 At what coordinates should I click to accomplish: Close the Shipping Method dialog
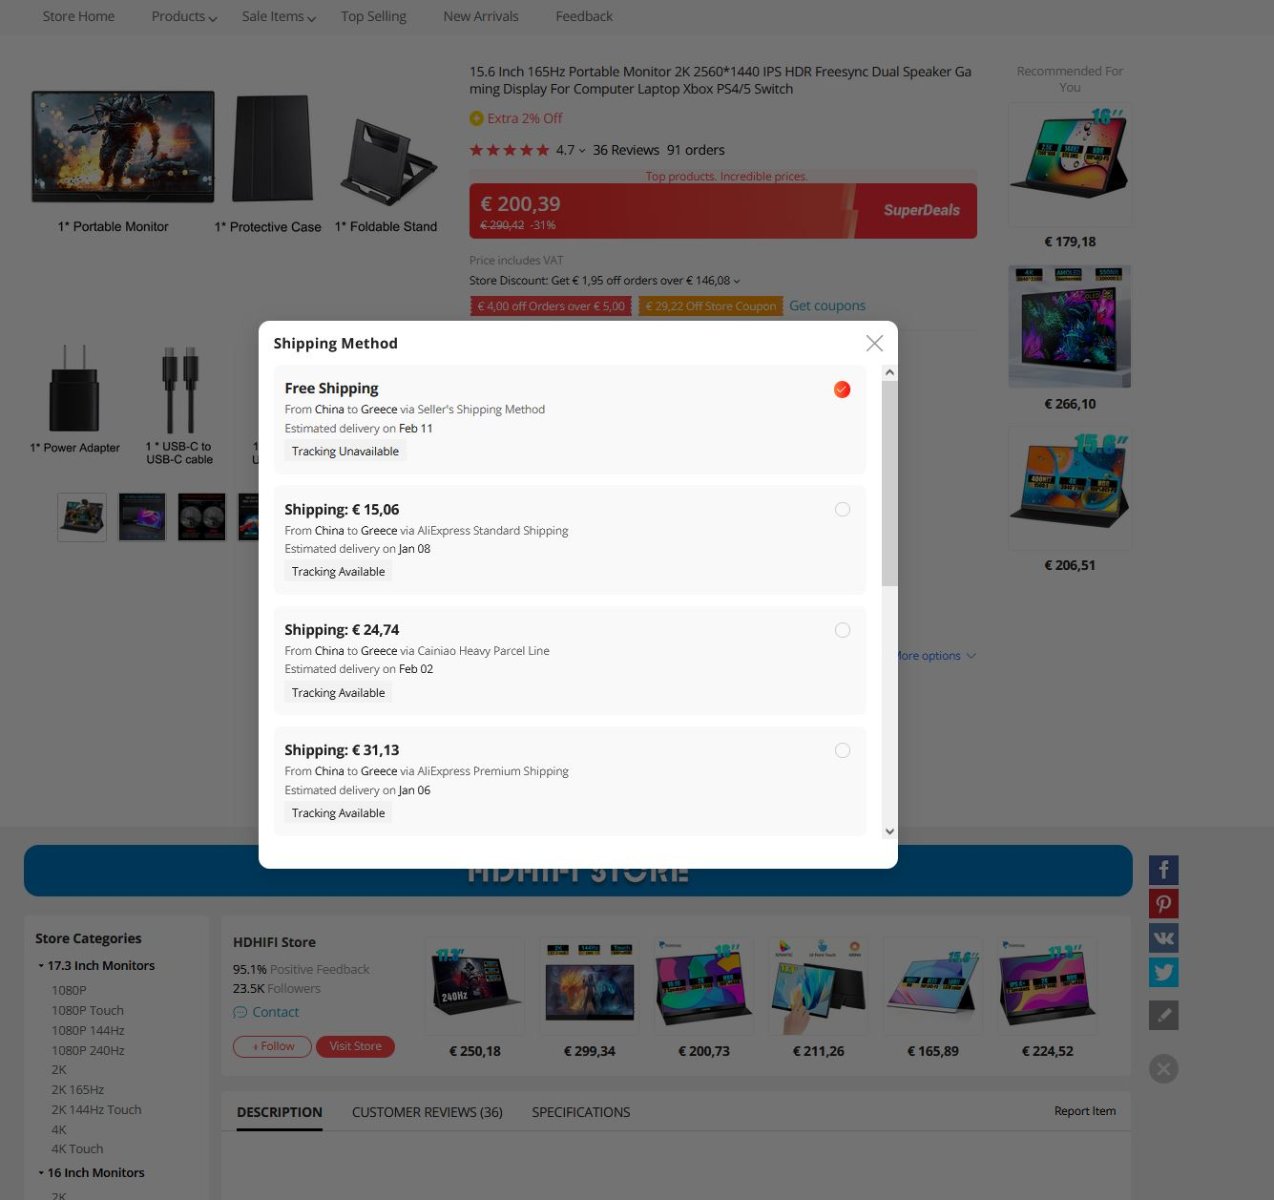(874, 343)
